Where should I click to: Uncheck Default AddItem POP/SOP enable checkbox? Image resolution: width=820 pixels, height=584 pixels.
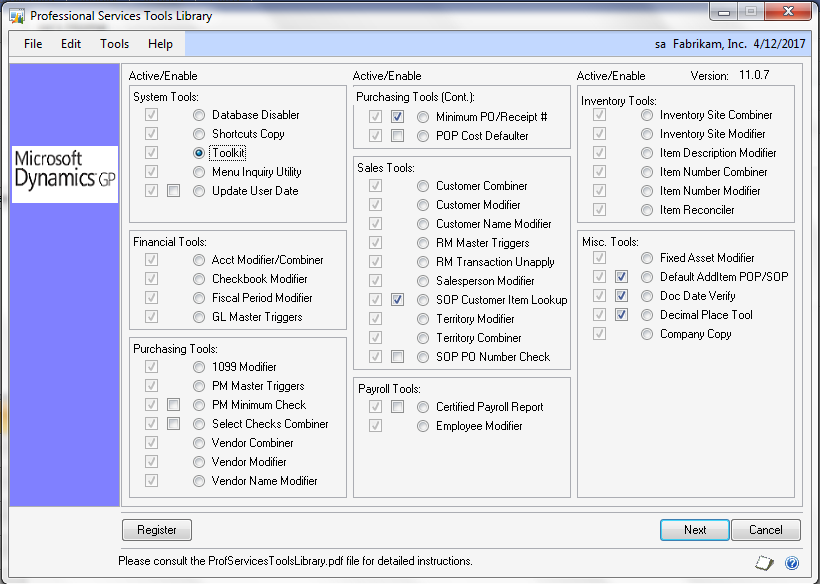(621, 277)
